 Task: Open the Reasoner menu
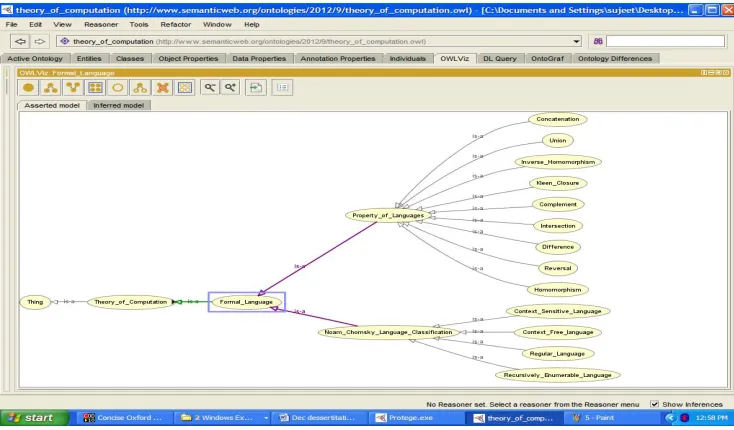[x=101, y=24]
